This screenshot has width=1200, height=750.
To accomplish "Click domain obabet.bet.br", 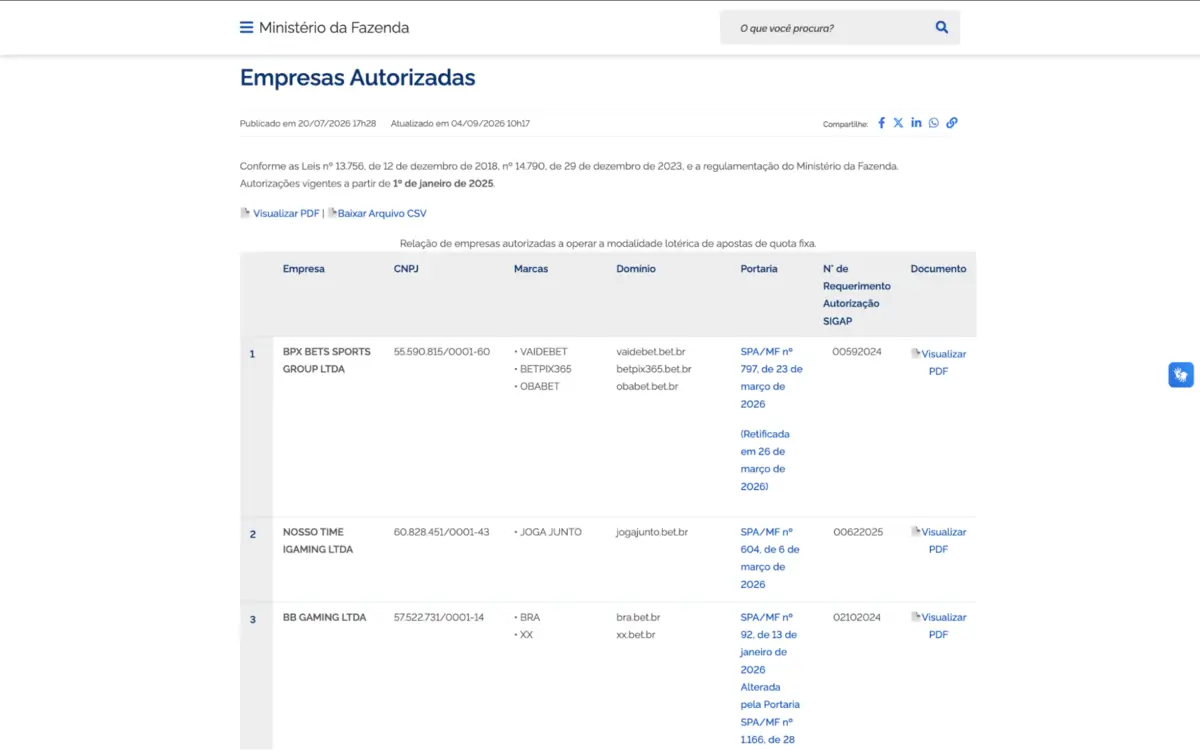I will [x=647, y=386].
